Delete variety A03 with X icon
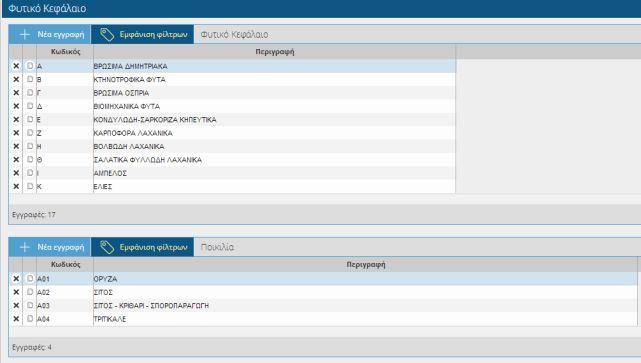 [16, 305]
